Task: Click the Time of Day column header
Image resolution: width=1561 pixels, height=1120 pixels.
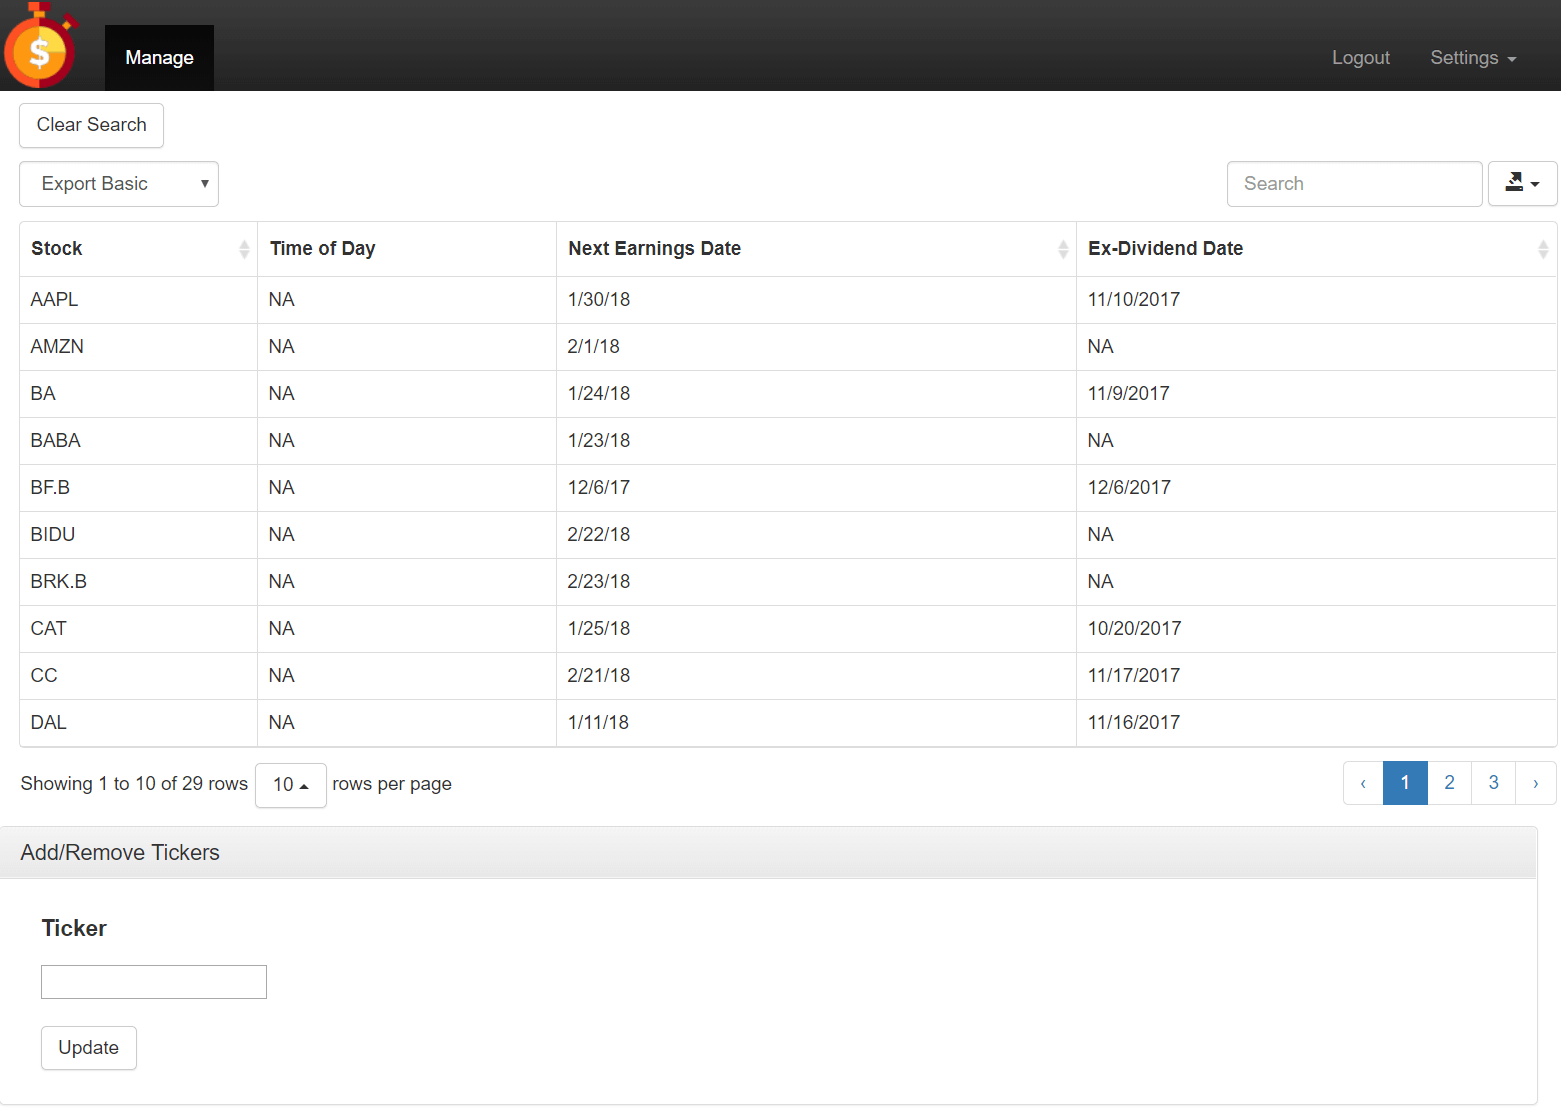Action: click(x=406, y=249)
